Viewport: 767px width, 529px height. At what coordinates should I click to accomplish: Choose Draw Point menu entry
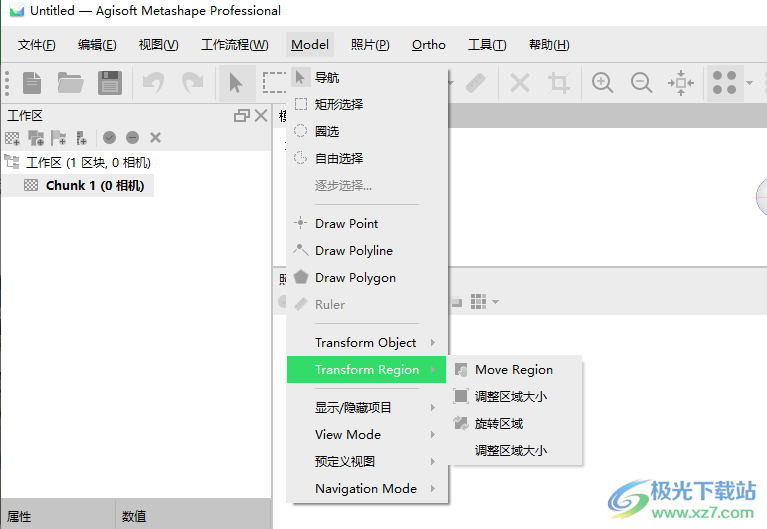pos(367,224)
